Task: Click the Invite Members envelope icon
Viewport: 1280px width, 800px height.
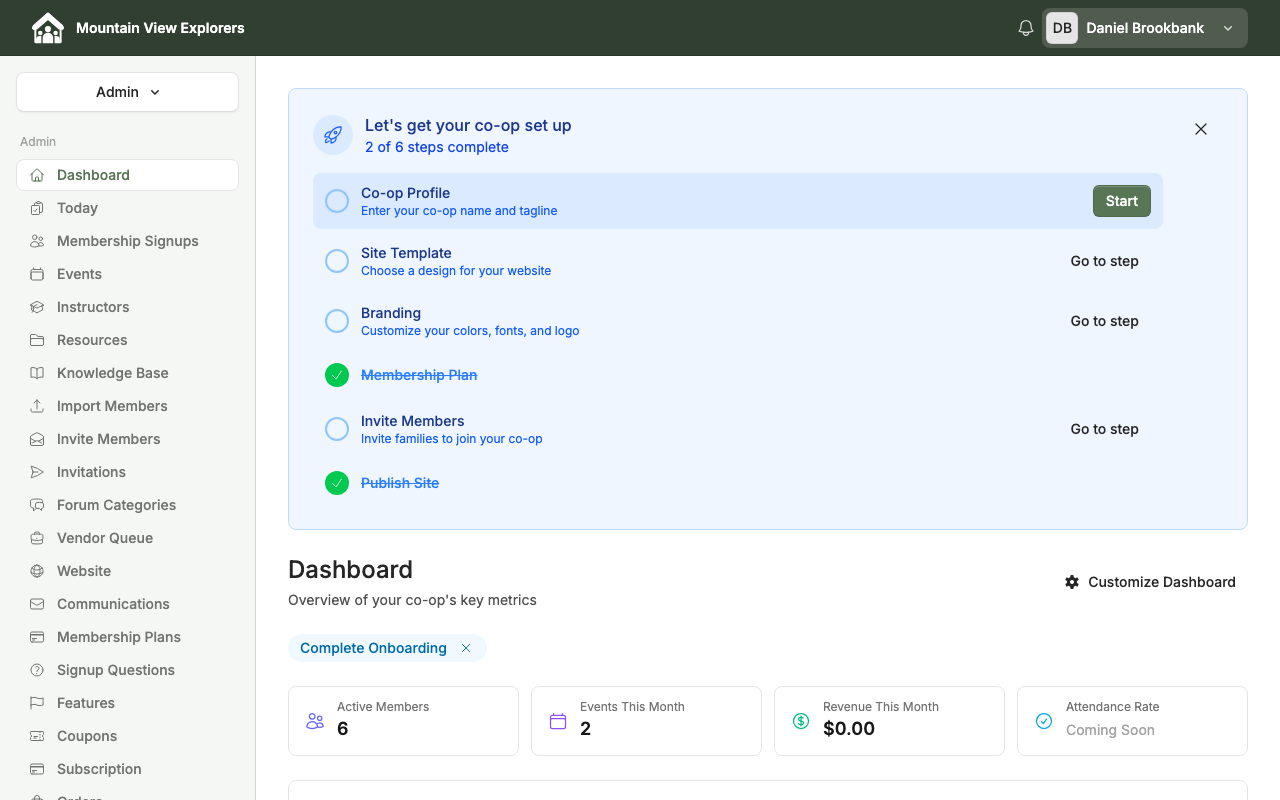Action: point(37,439)
